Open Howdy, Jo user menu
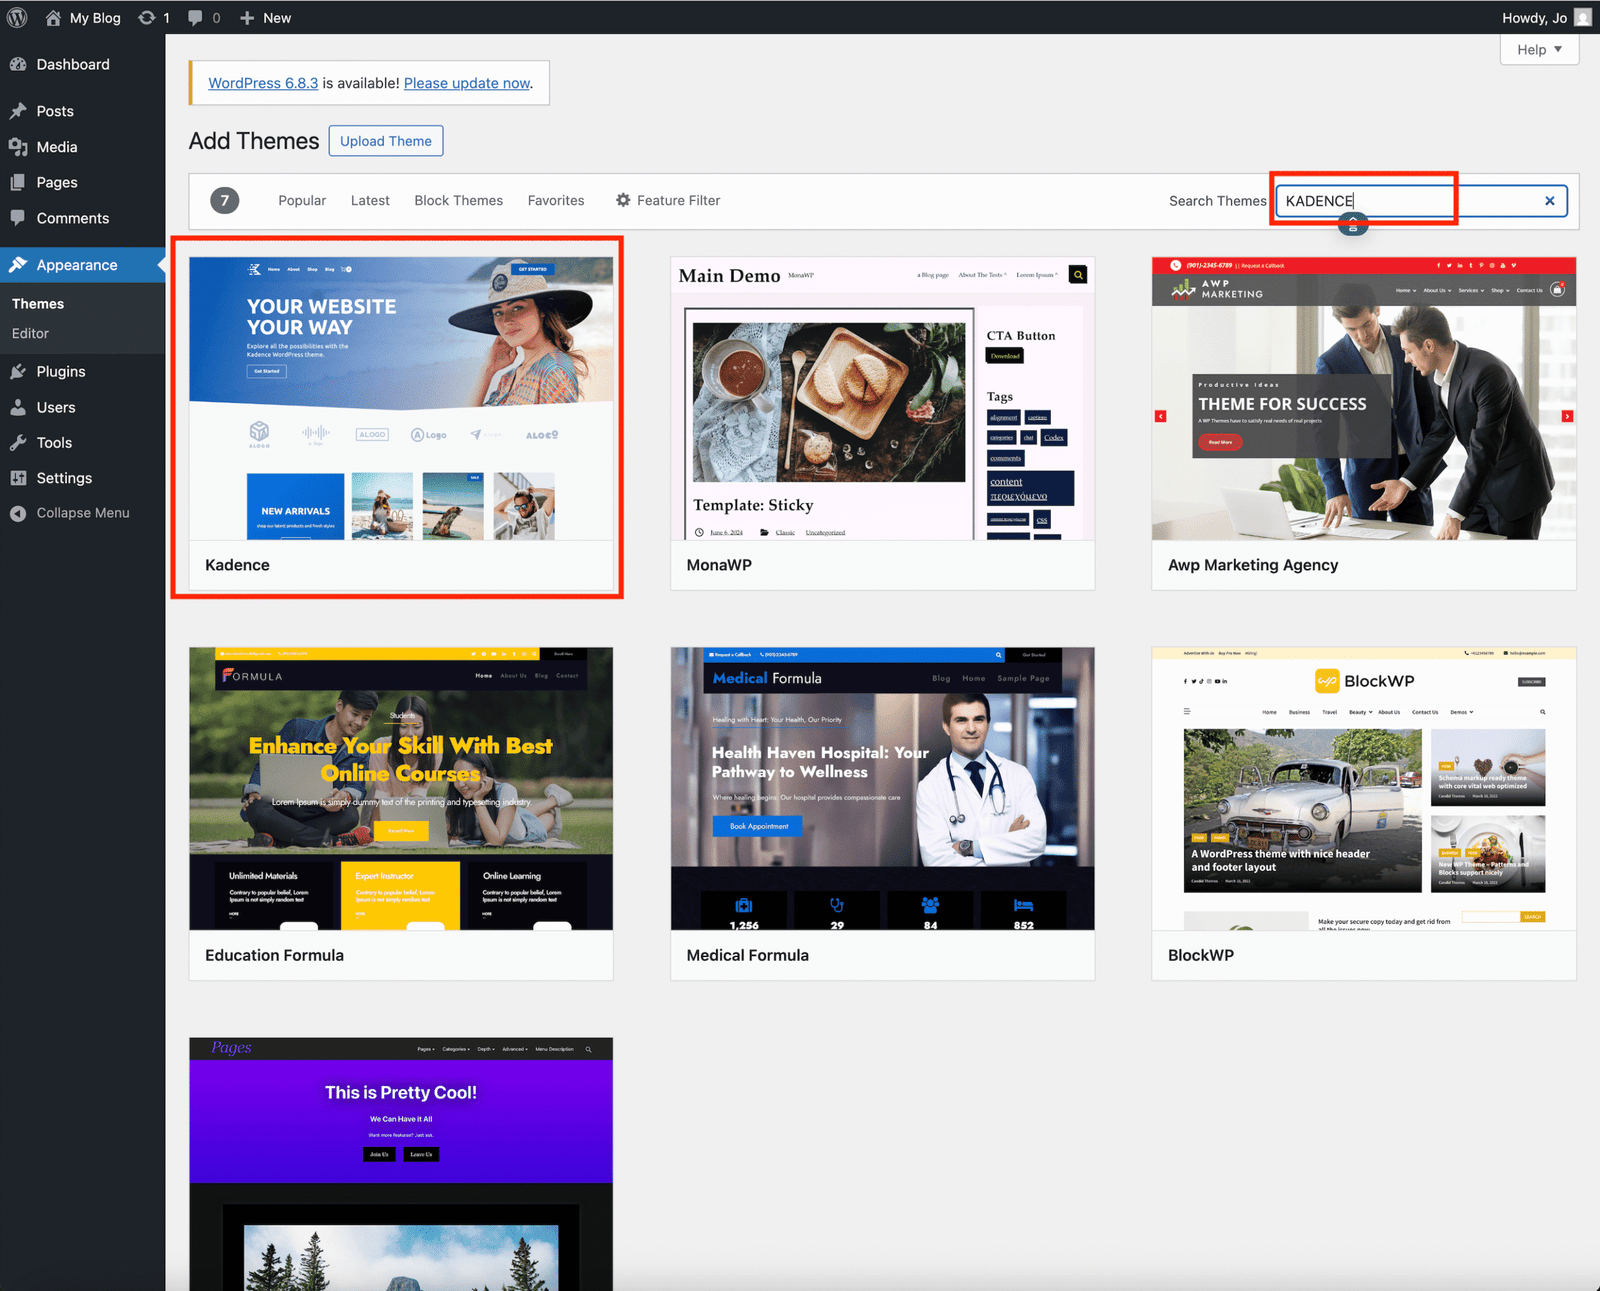 click(x=1543, y=17)
